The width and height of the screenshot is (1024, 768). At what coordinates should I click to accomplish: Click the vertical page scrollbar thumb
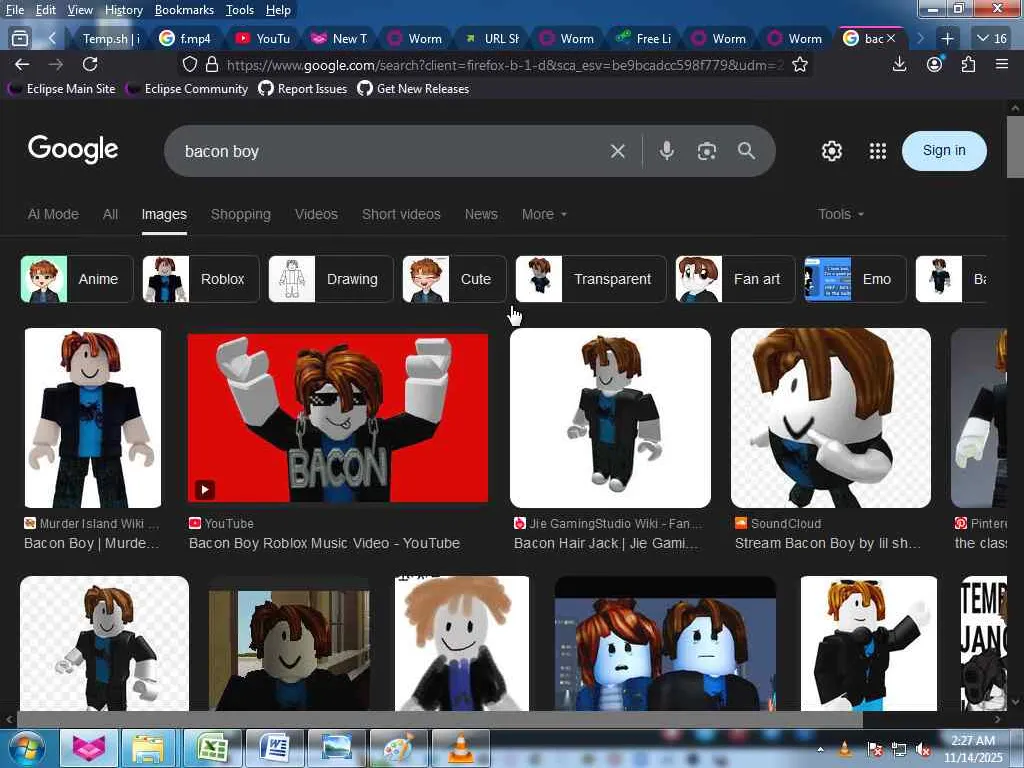[x=1015, y=147]
